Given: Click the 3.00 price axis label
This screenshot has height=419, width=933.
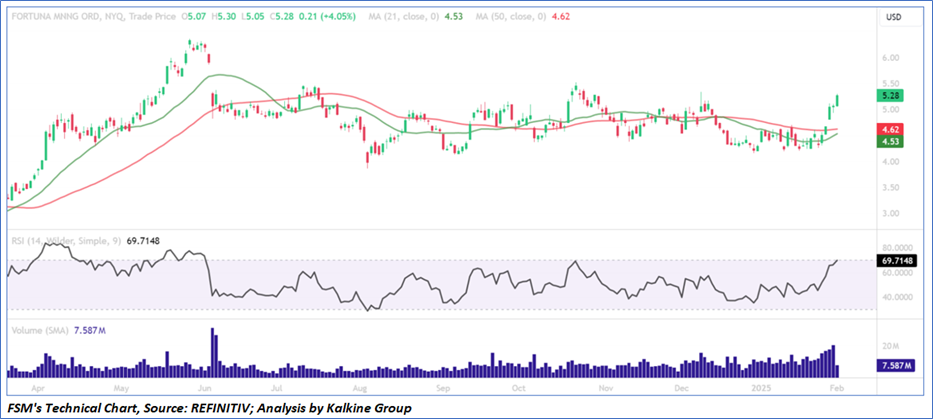Looking at the screenshot, I should (x=891, y=214).
